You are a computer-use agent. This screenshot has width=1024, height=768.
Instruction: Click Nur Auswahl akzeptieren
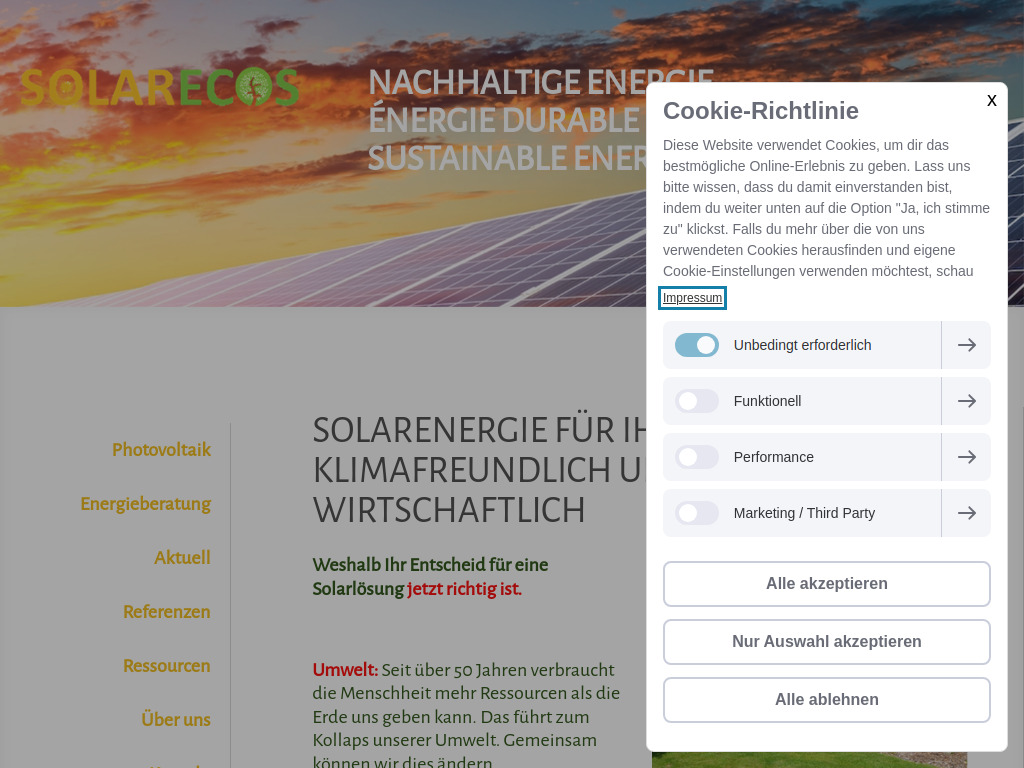click(x=826, y=641)
